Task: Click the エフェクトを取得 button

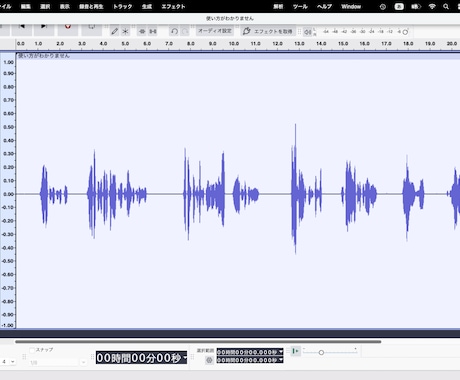Action: pyautogui.click(x=268, y=31)
